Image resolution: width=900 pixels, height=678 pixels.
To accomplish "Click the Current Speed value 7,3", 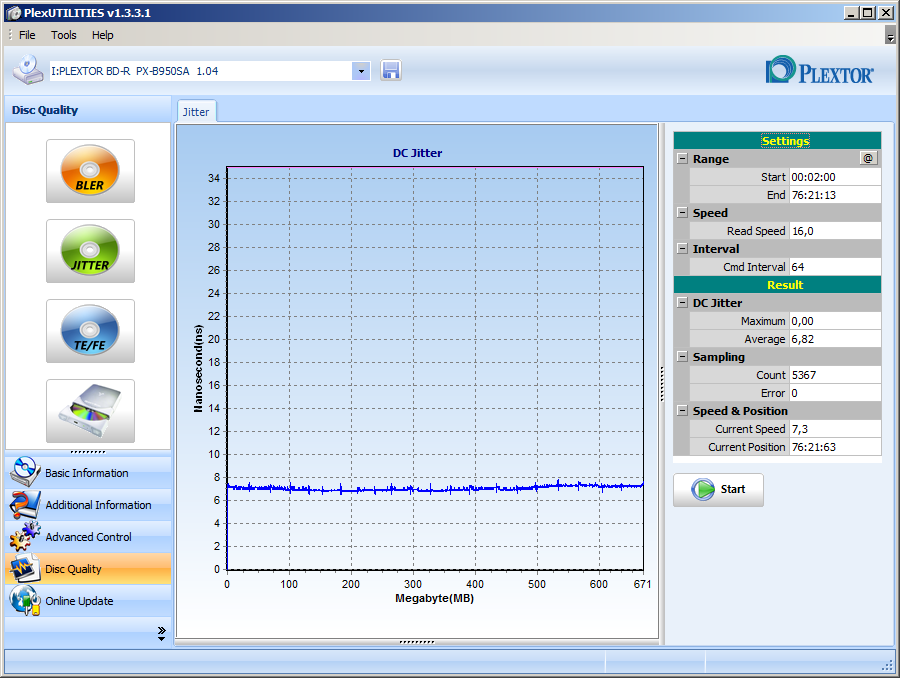I will click(x=835, y=429).
